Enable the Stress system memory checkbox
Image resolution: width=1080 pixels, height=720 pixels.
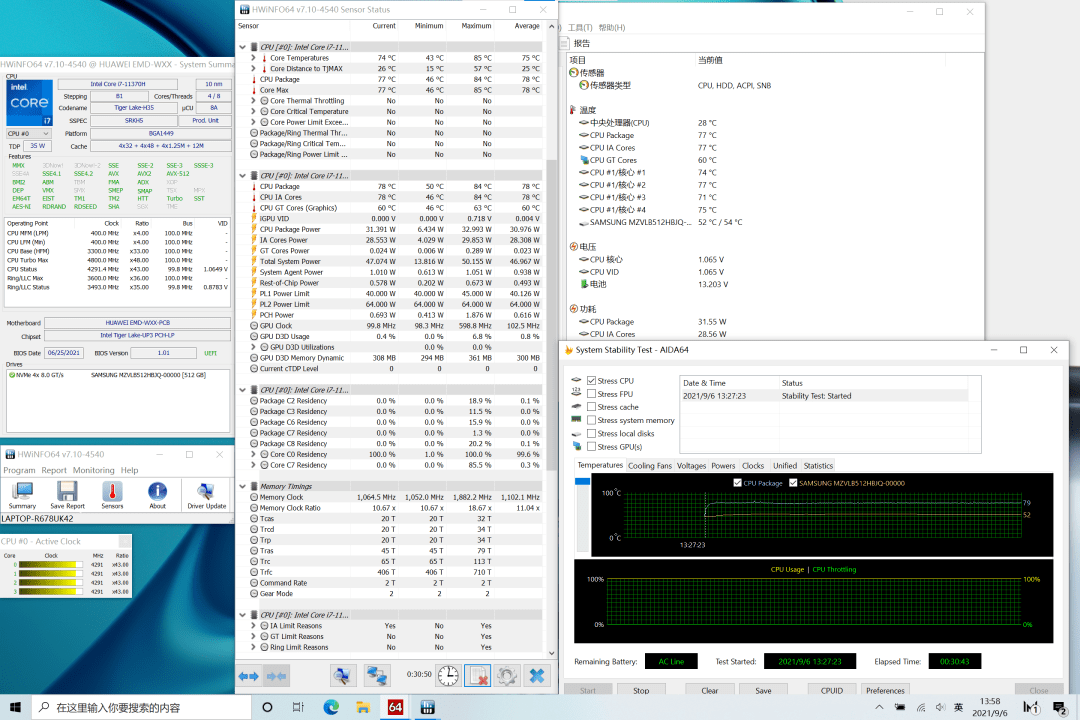(592, 420)
